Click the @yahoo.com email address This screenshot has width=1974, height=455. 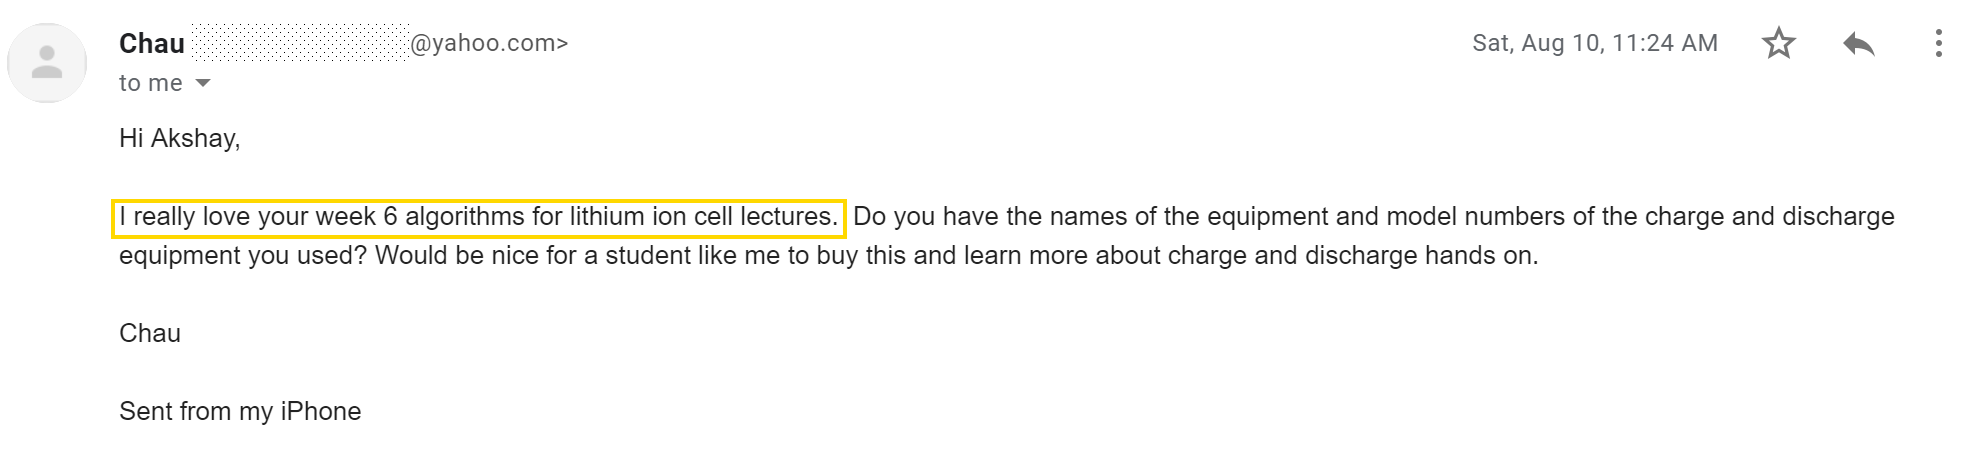[x=489, y=43]
